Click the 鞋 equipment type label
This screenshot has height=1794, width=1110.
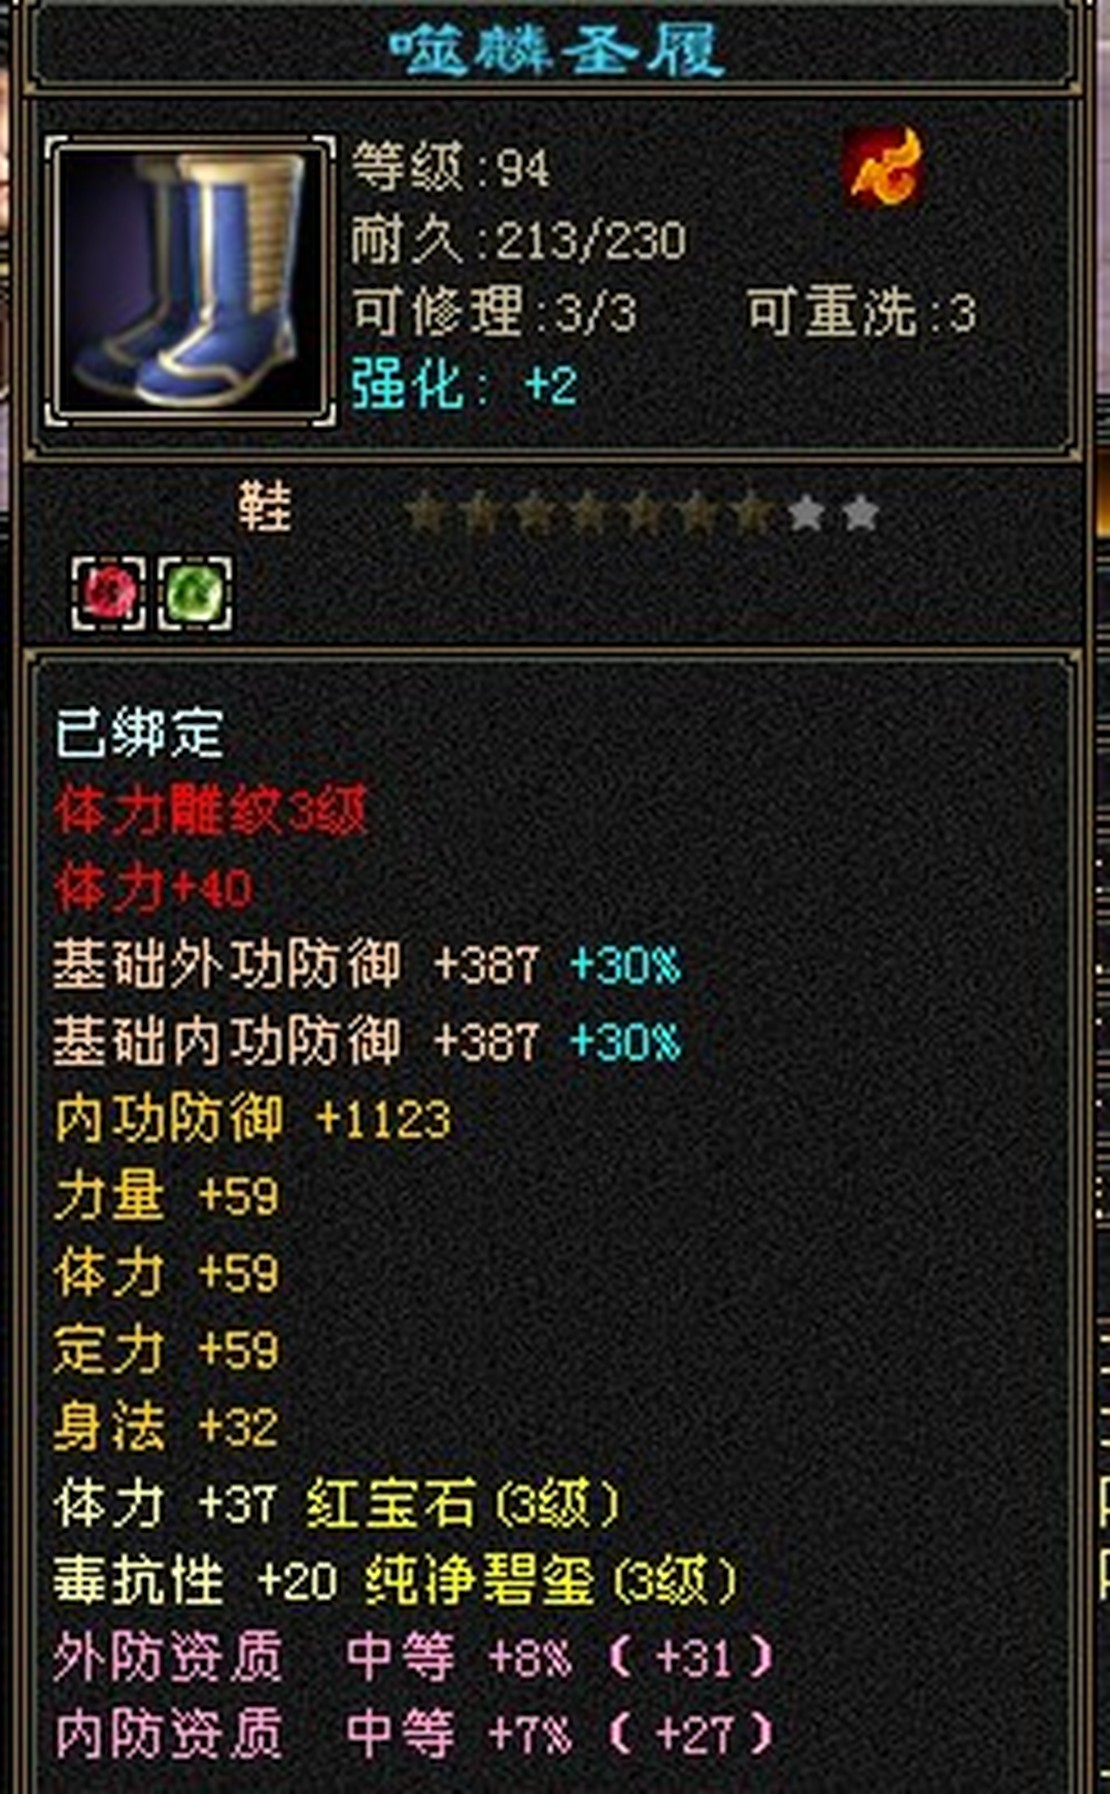(x=264, y=508)
